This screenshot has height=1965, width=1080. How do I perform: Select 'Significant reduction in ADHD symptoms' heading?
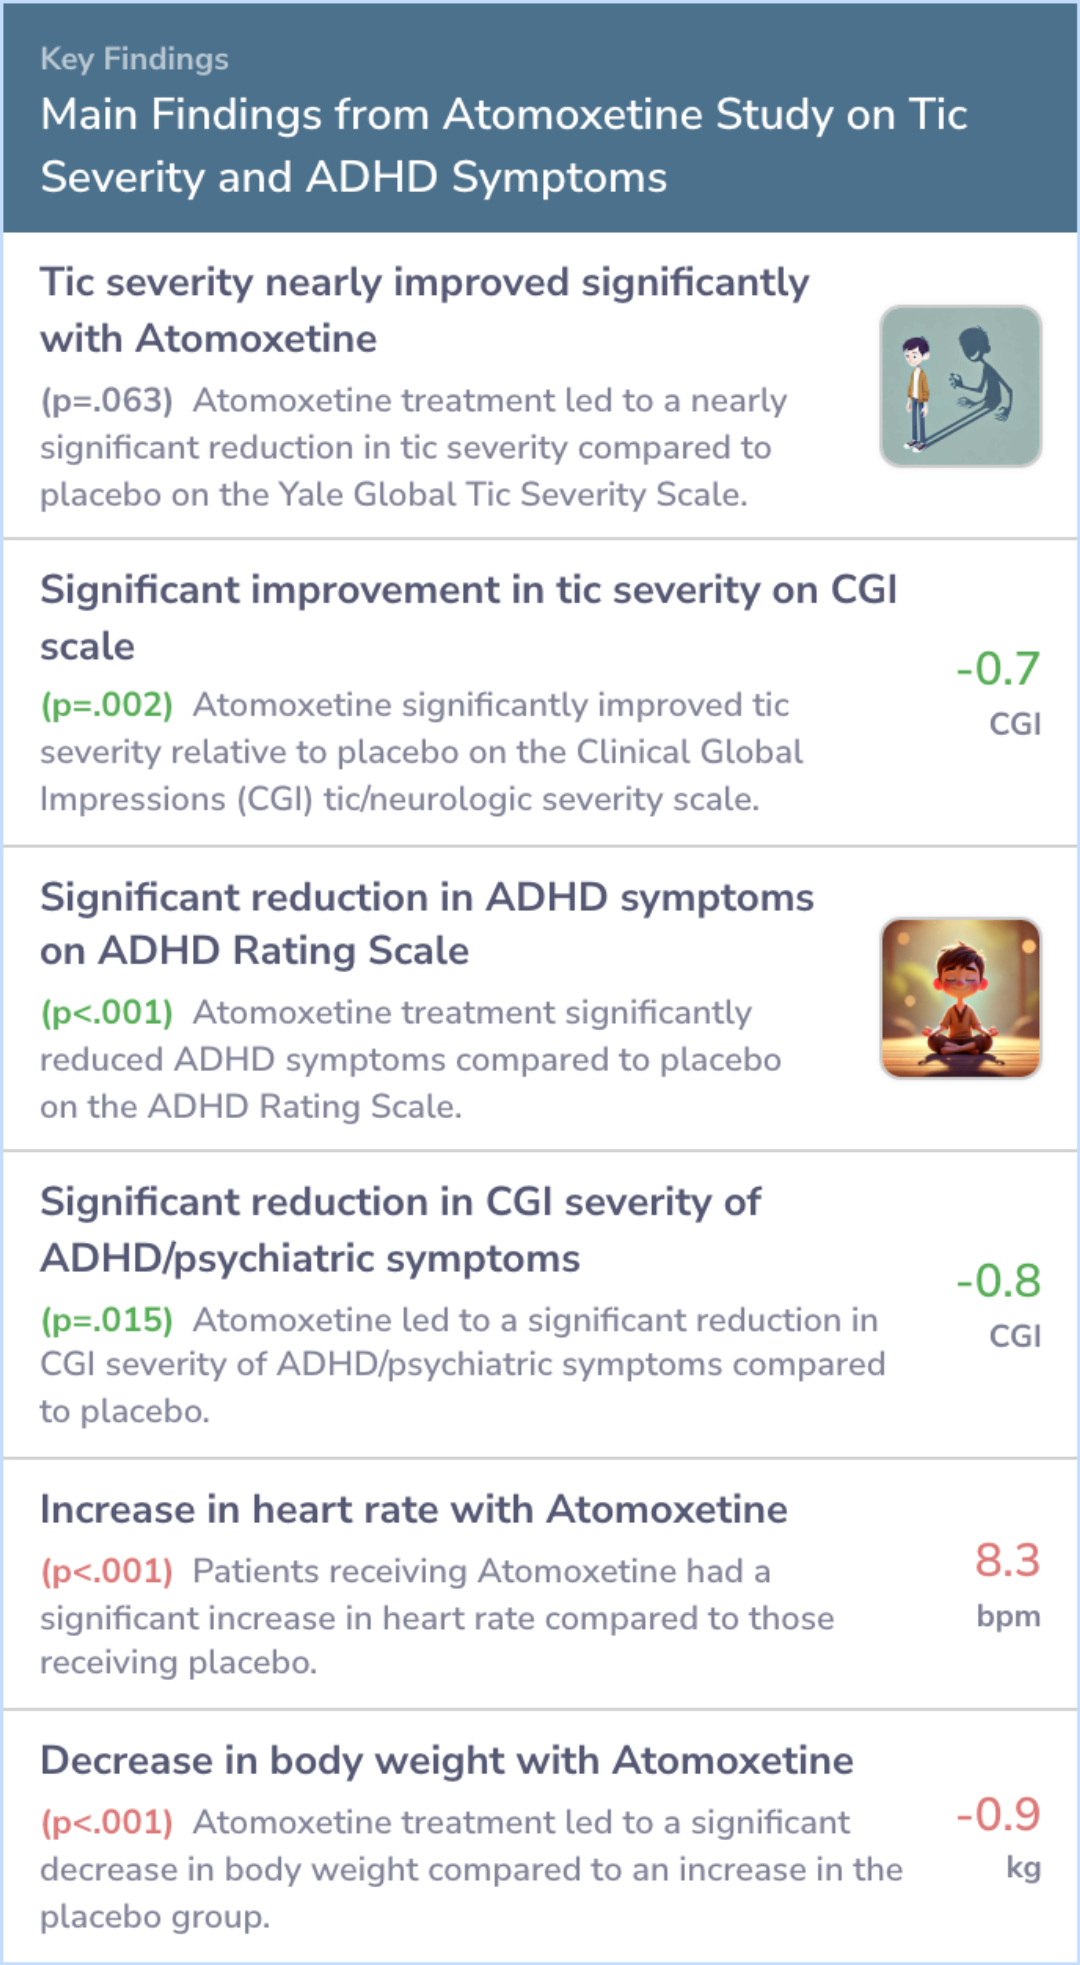pos(427,923)
